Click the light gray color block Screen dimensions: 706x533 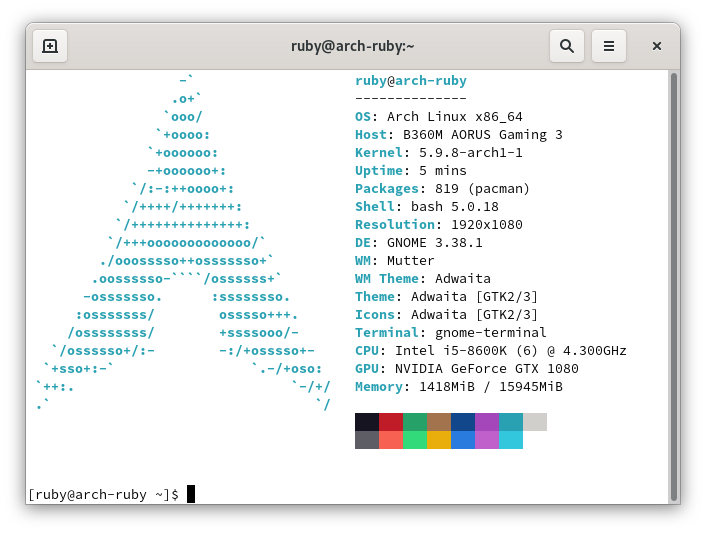(x=535, y=422)
